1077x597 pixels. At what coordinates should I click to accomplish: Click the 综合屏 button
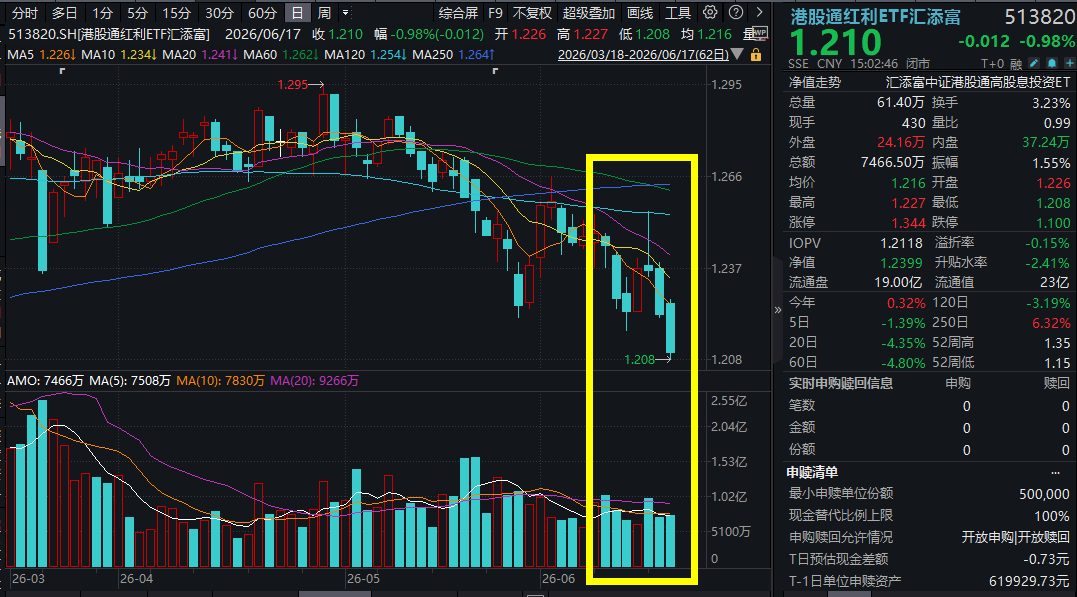click(458, 13)
